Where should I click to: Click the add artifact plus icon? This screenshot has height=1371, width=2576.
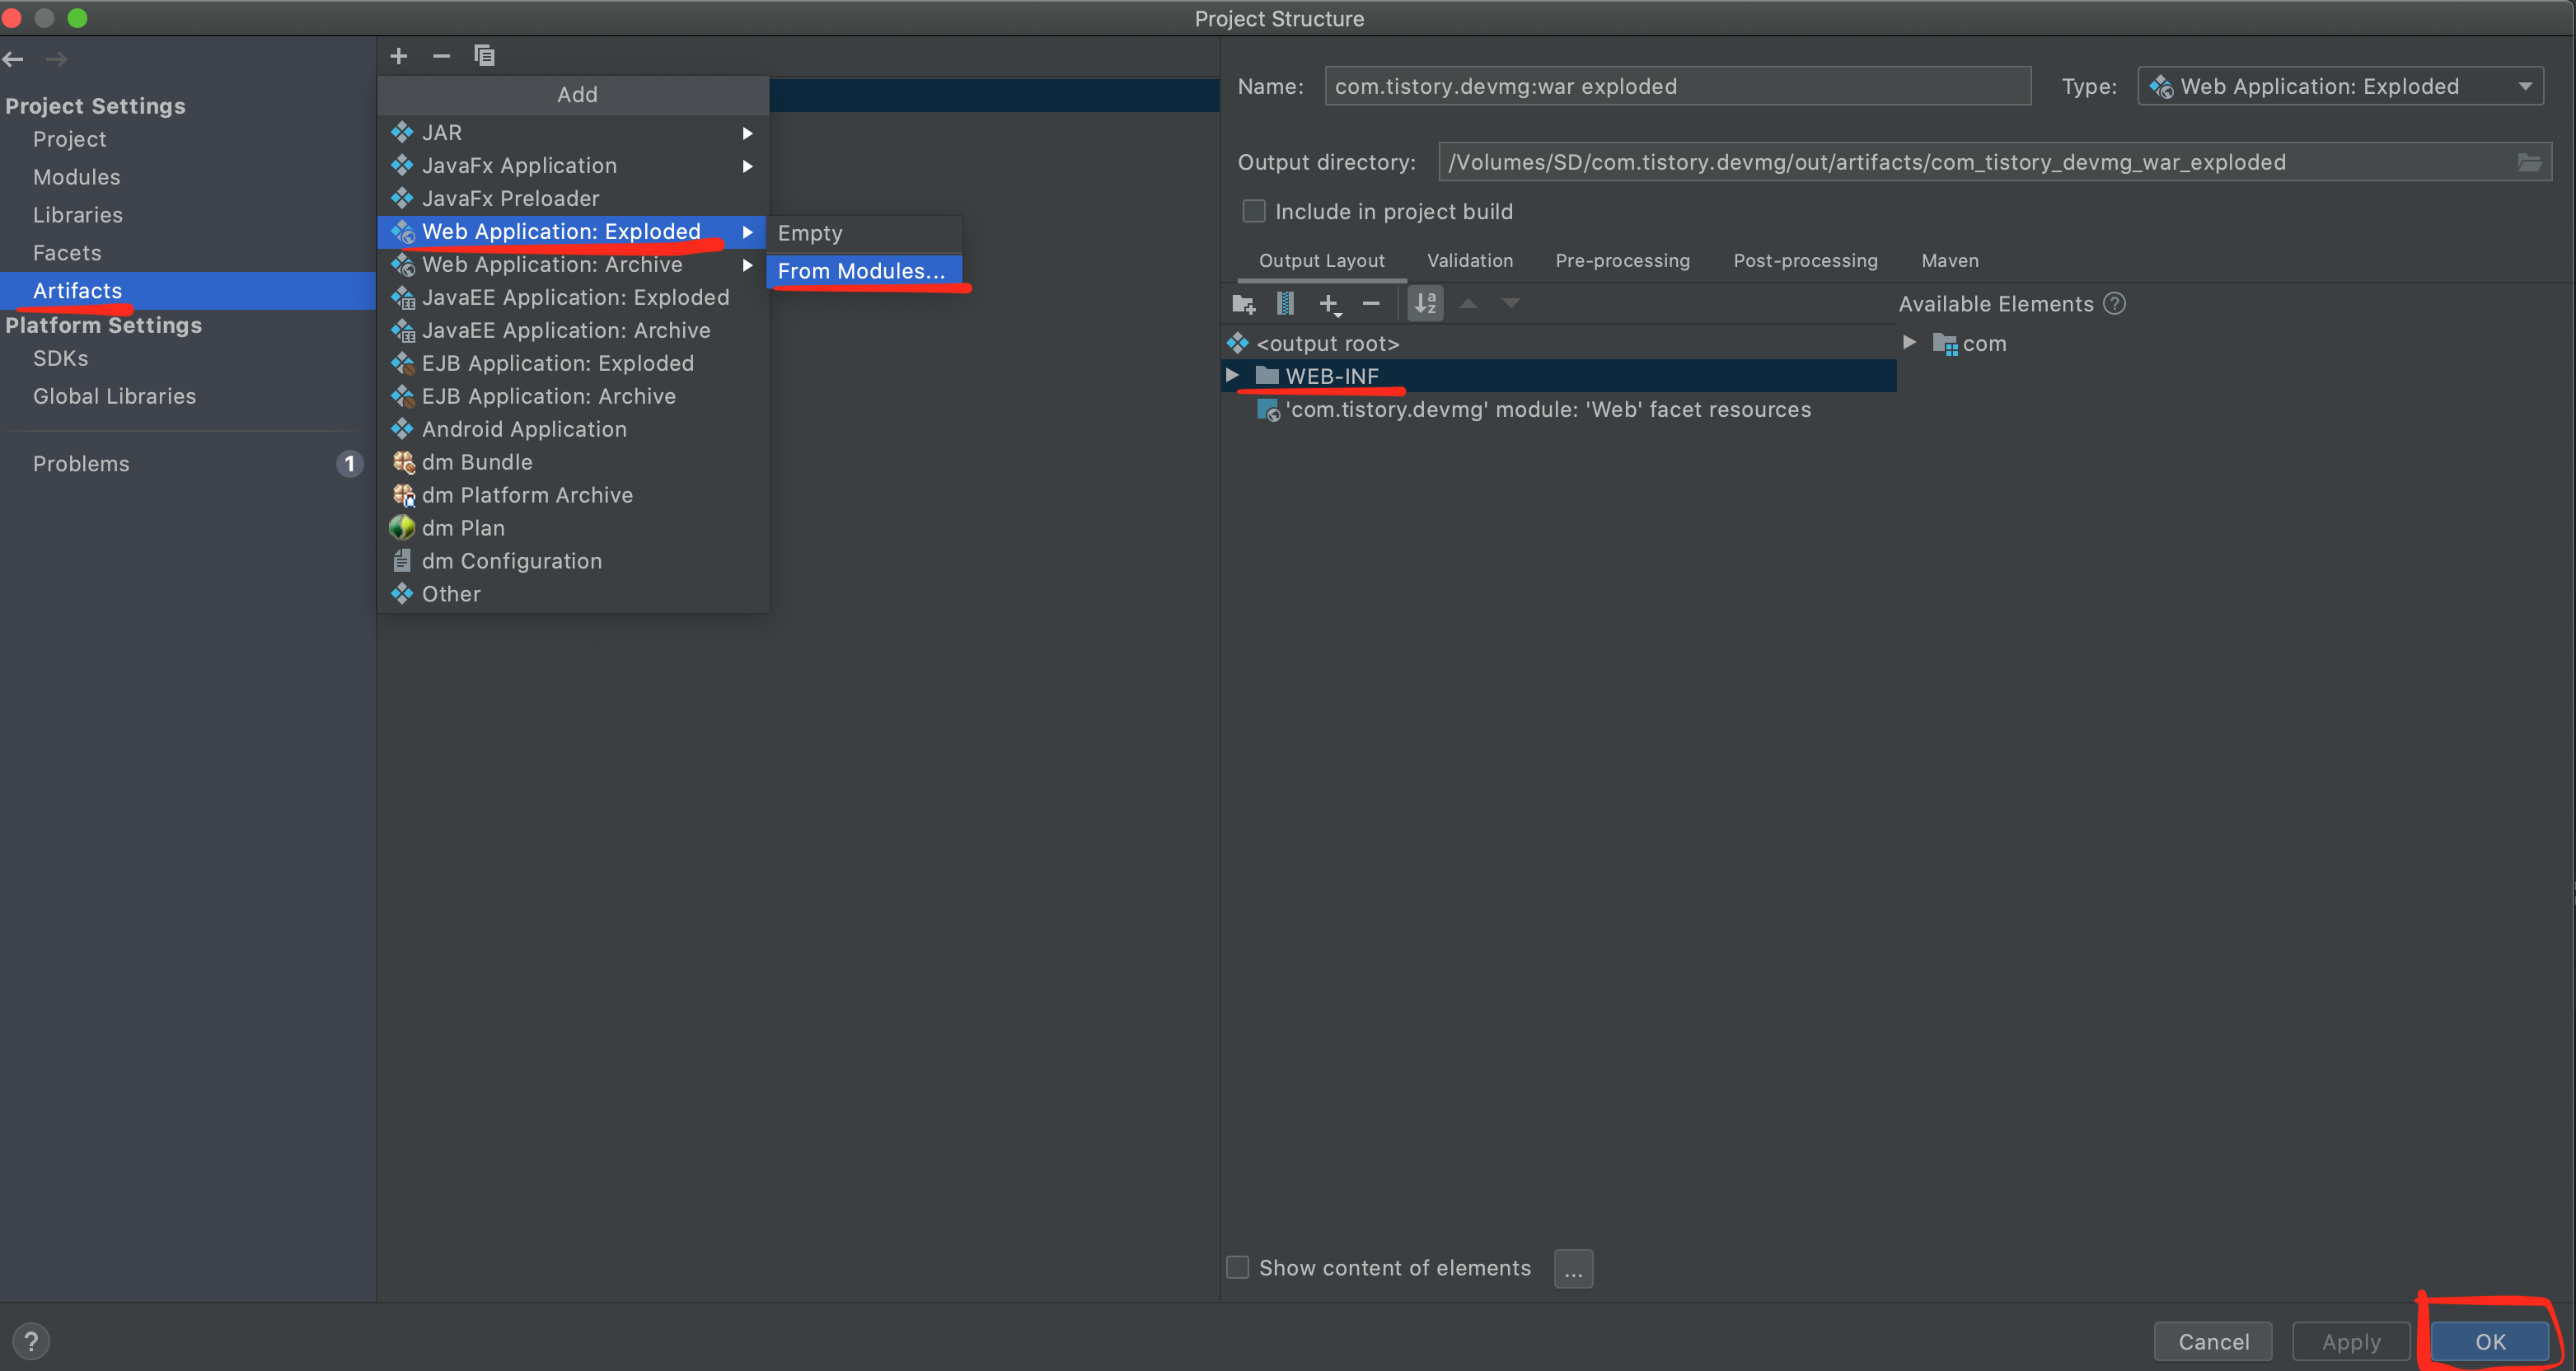coord(399,56)
